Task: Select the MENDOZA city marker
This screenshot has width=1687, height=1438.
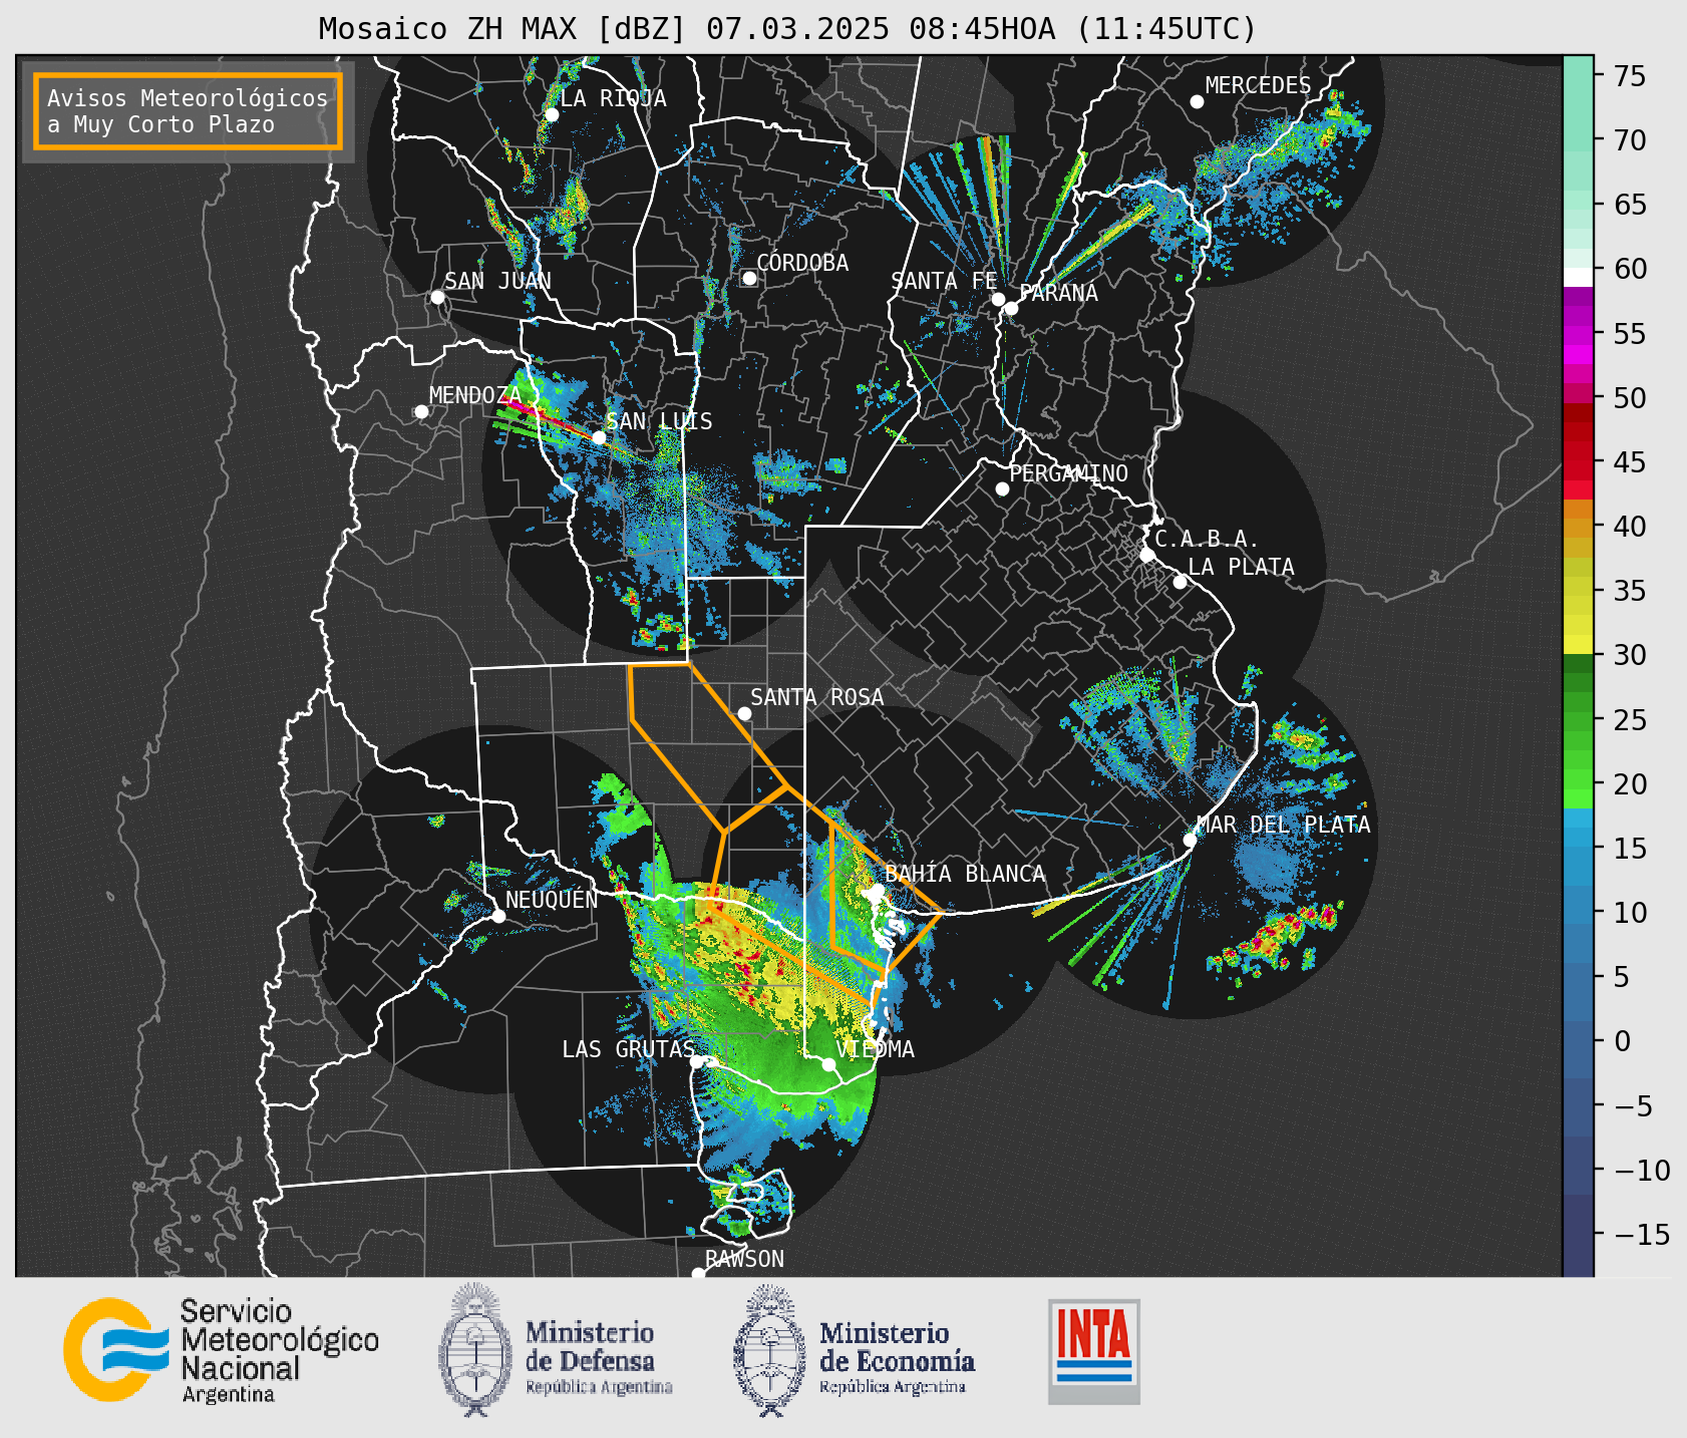Action: 421,412
